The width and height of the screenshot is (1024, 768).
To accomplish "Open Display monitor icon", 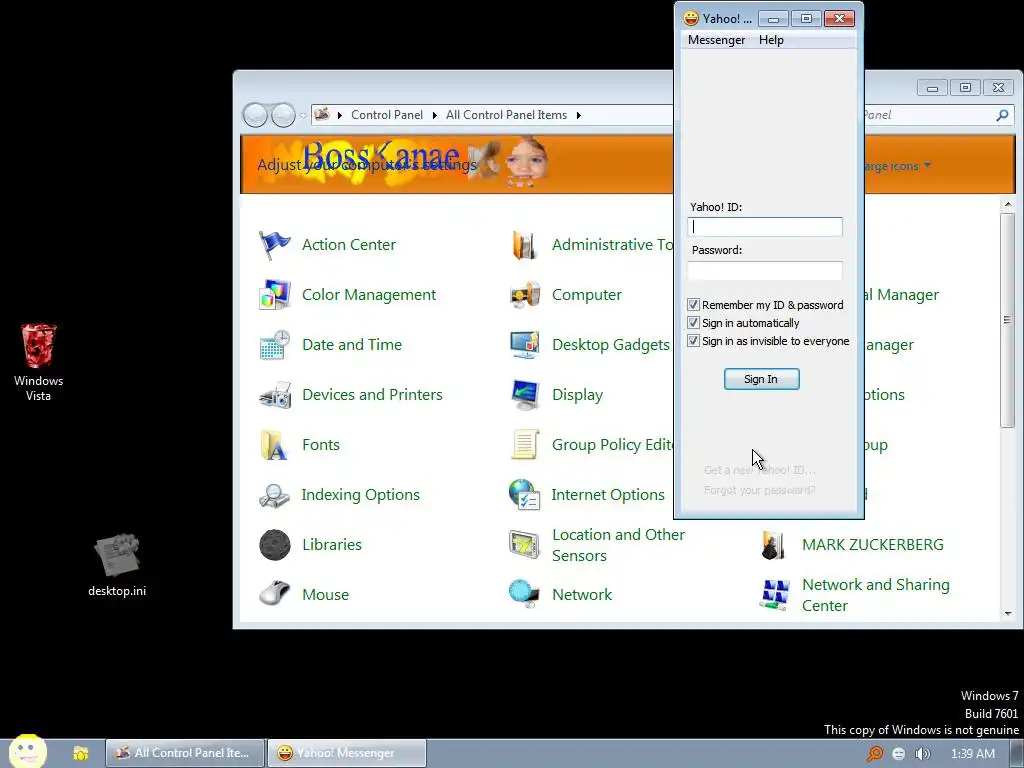I will pyautogui.click(x=524, y=395).
